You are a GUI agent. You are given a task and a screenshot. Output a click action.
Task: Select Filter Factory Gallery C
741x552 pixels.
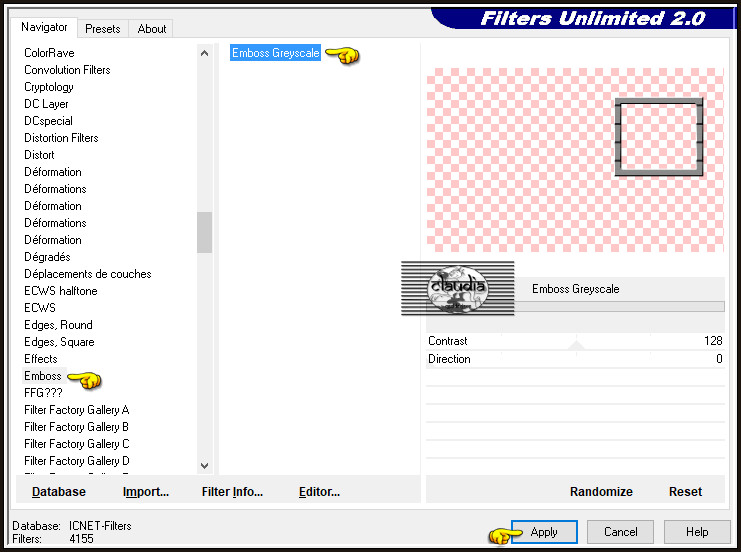point(77,444)
